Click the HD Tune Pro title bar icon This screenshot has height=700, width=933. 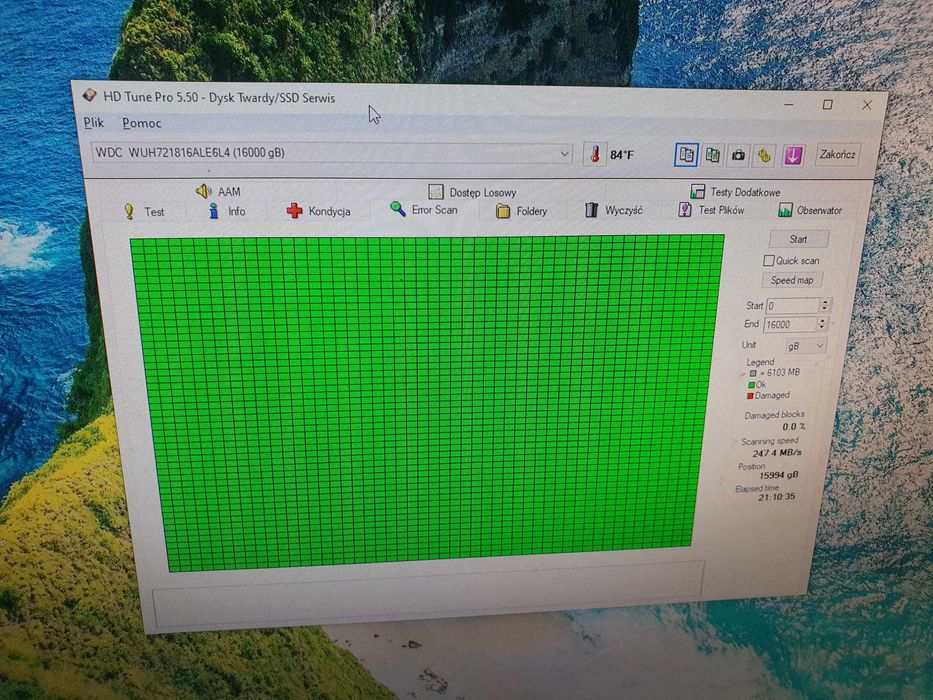[90, 95]
